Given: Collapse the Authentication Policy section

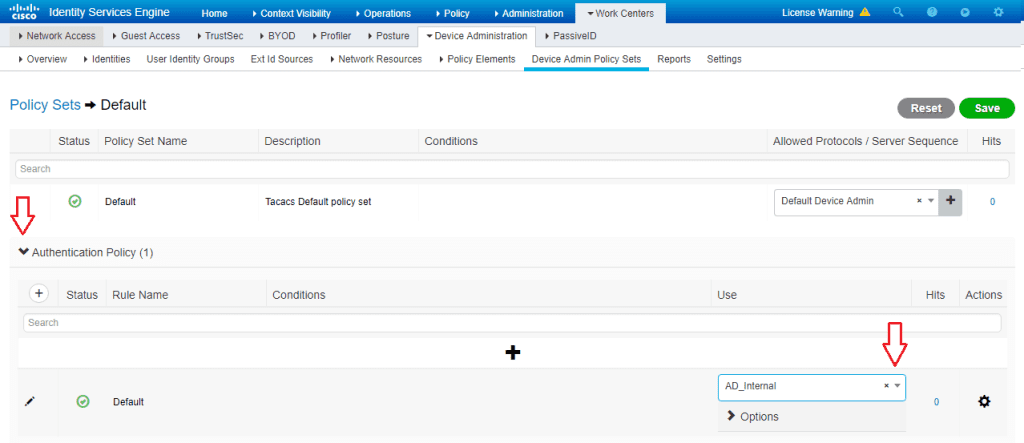Looking at the screenshot, I should (x=24, y=253).
